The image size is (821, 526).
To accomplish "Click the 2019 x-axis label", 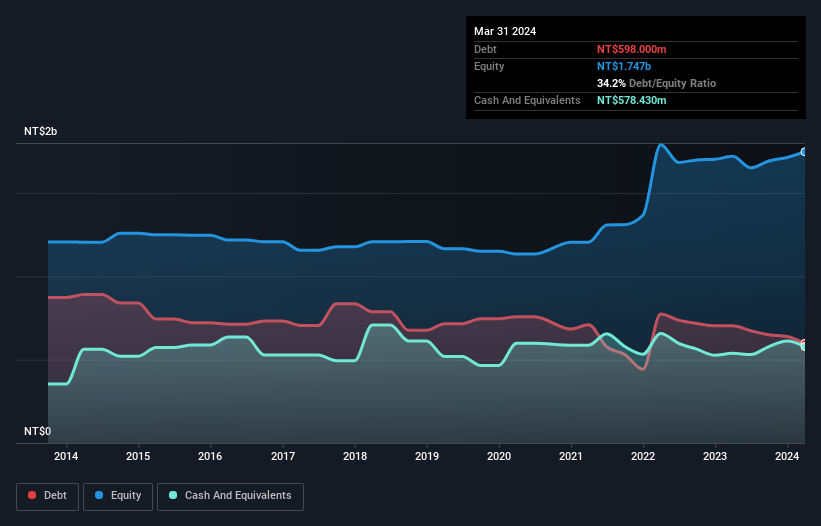I will (427, 456).
